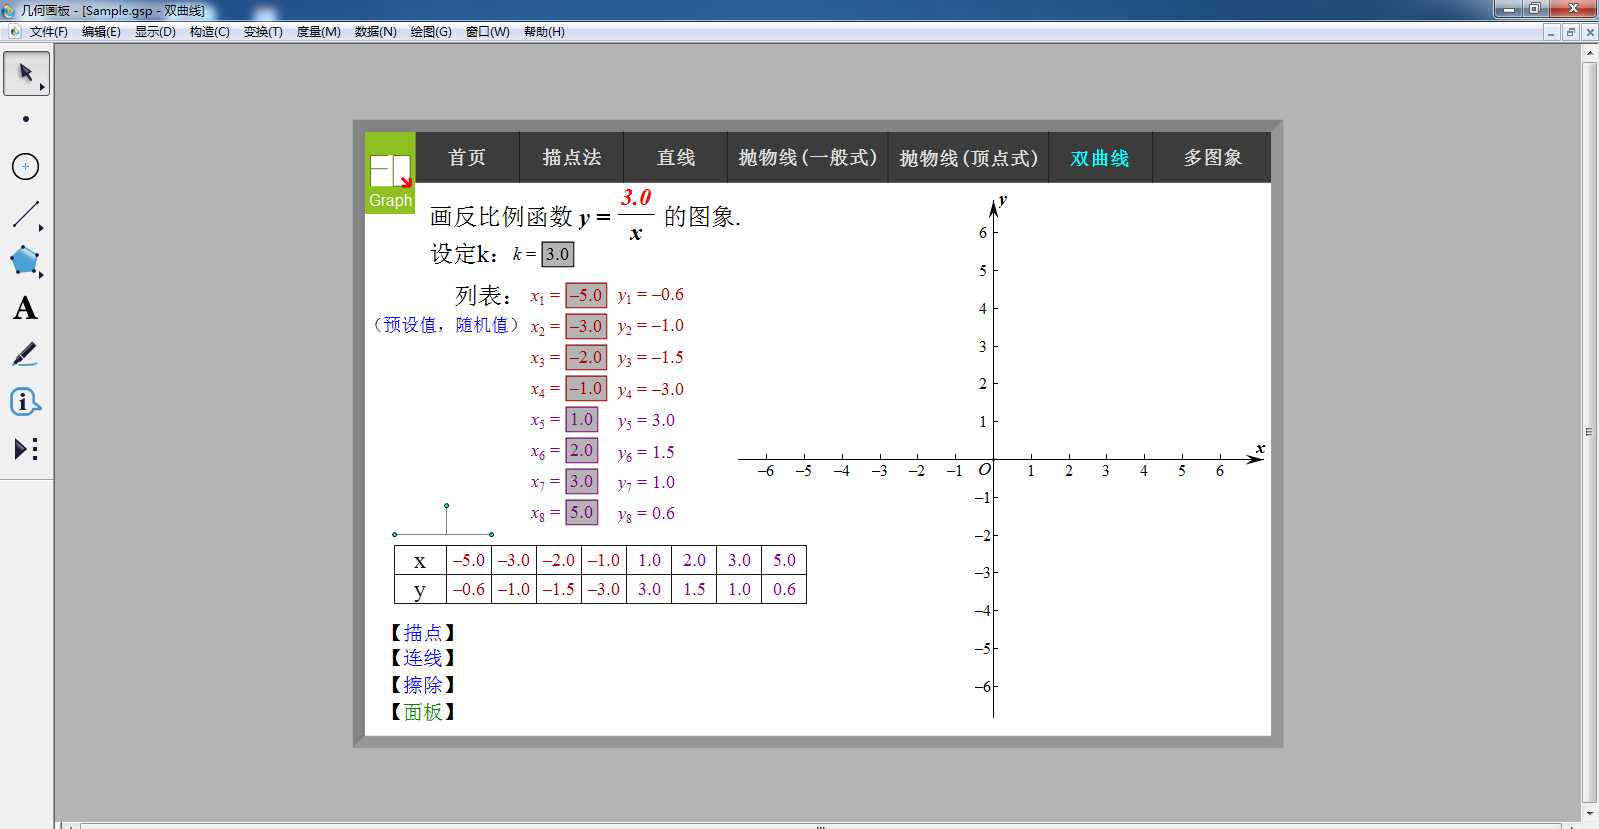Switch to the 描点法 tab
Viewport: 1599px width, 829px height.
coord(571,158)
